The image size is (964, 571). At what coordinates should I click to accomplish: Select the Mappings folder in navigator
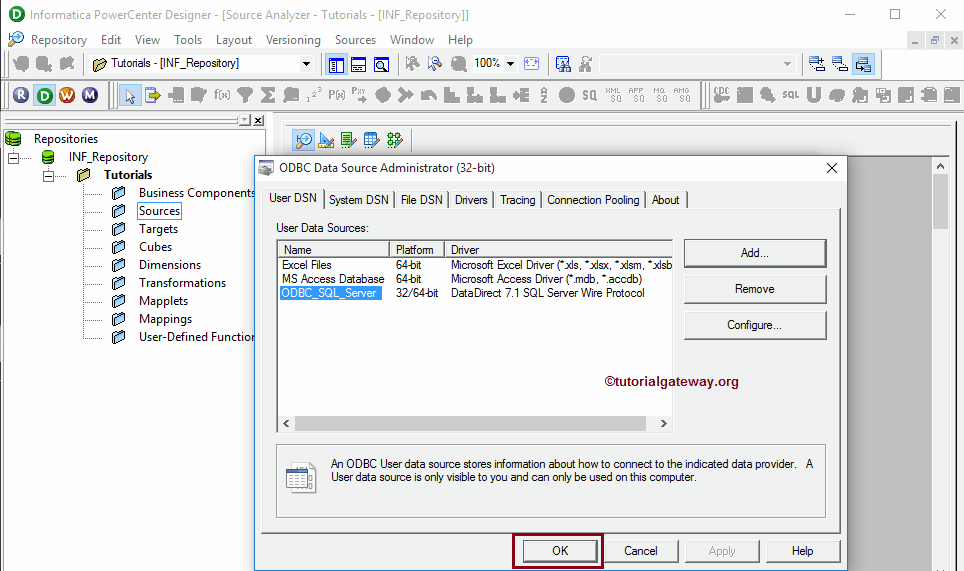(165, 319)
